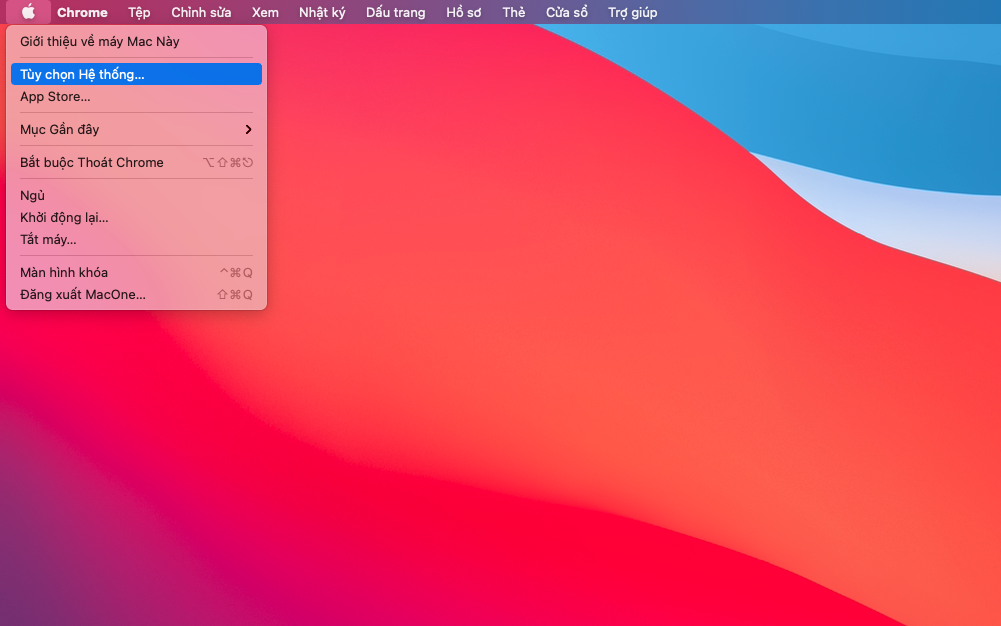Open the Tệp menu
1001x626 pixels.
click(x=139, y=12)
